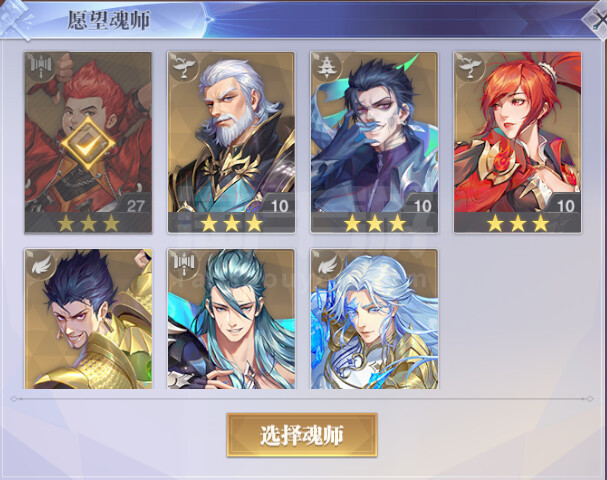
Task: Click the bird class icon on the elder card
Action: click(x=183, y=66)
